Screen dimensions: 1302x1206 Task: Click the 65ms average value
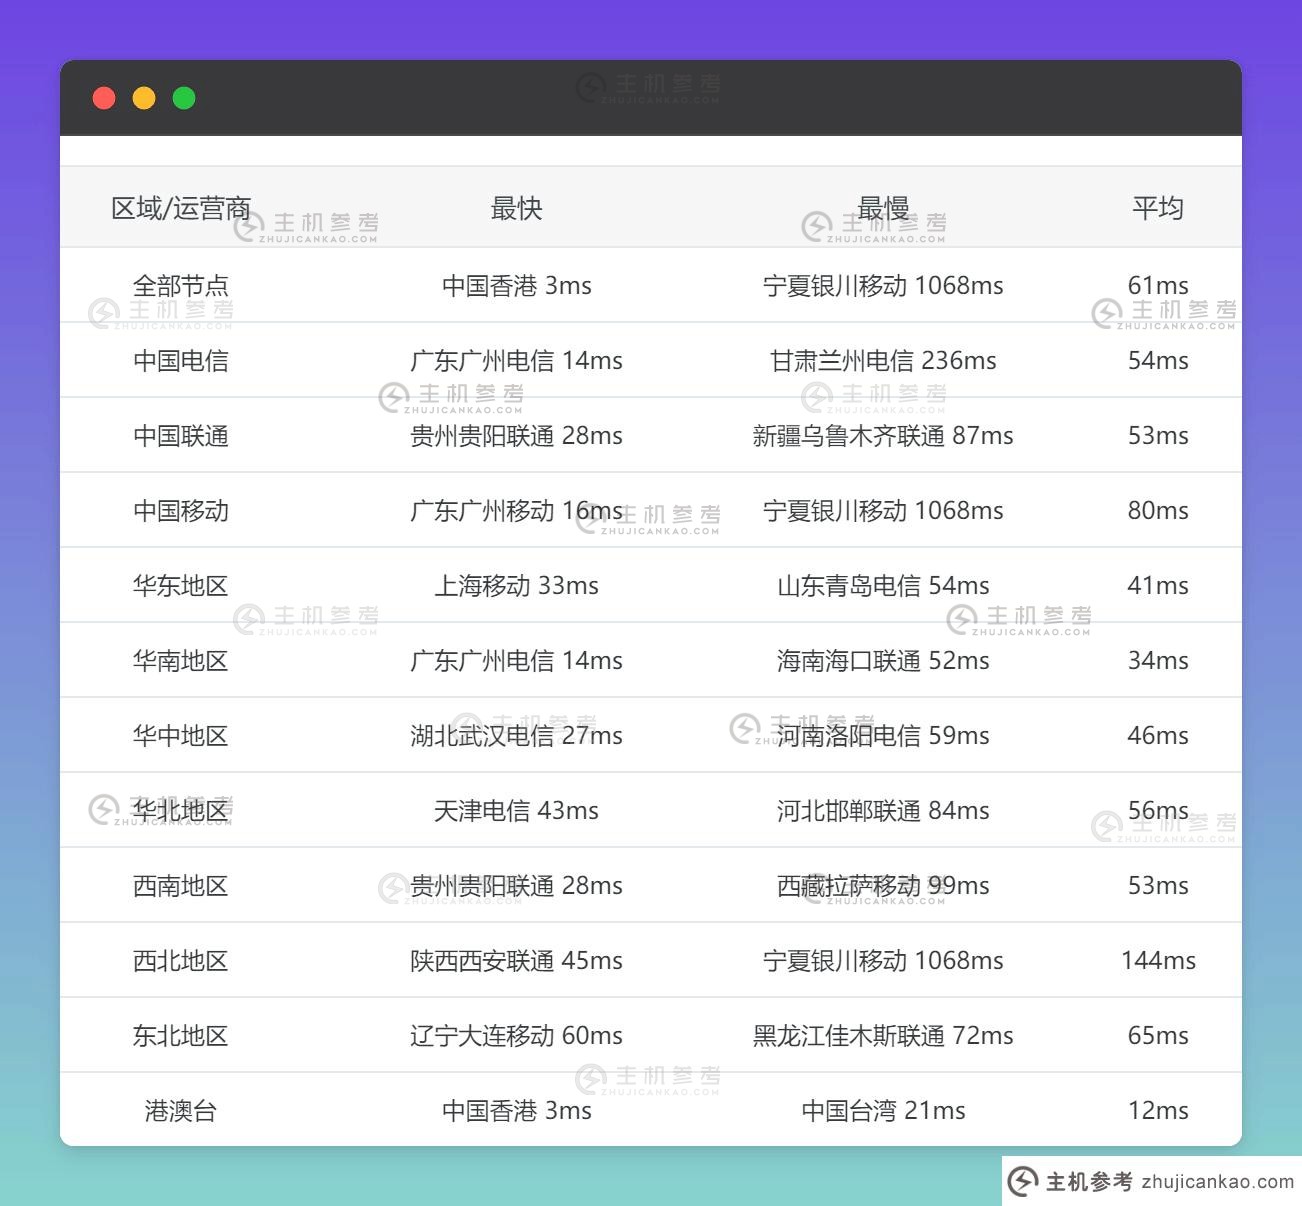(1158, 1036)
